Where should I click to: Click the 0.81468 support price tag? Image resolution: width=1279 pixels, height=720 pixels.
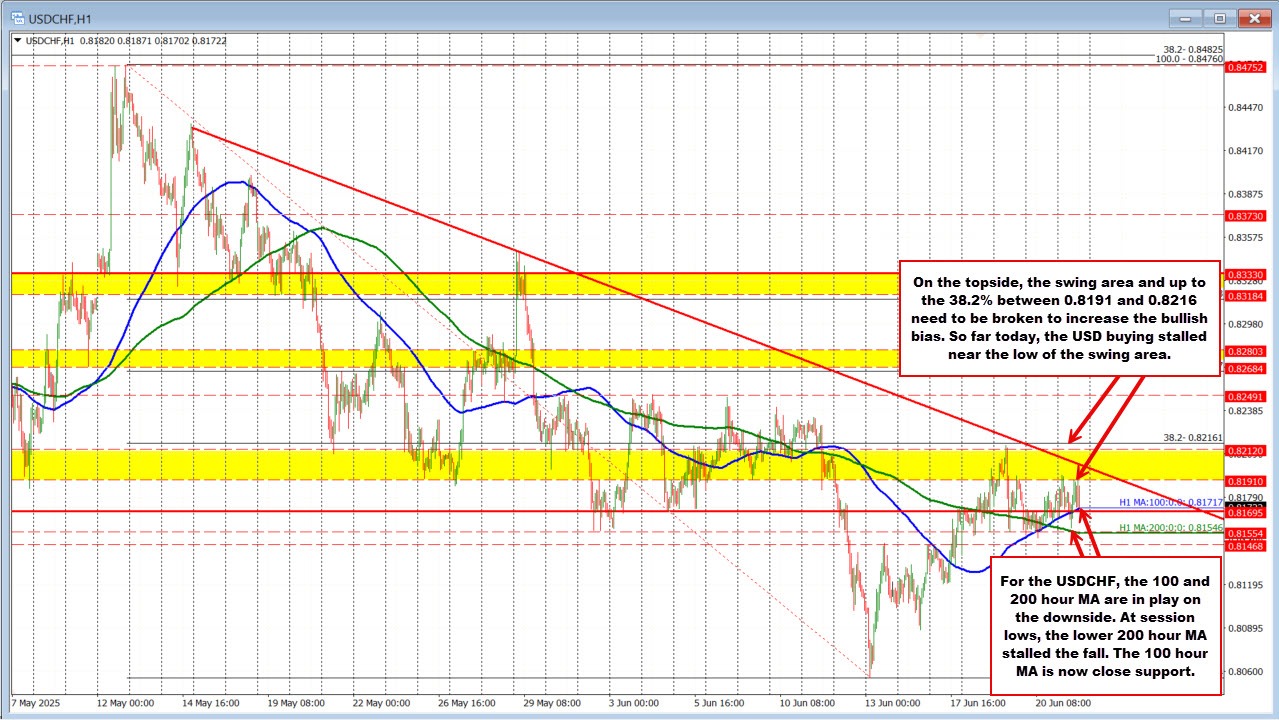tap(1247, 547)
